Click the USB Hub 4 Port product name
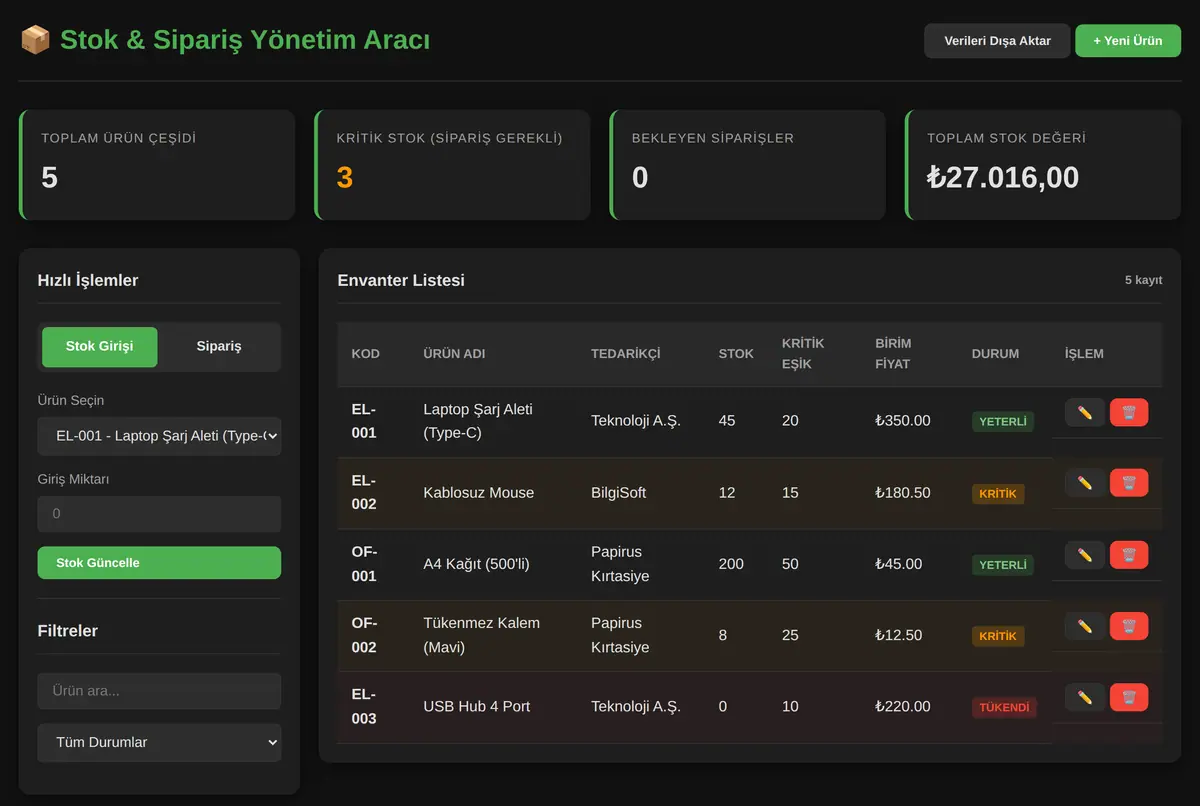1200x806 pixels. coord(477,707)
